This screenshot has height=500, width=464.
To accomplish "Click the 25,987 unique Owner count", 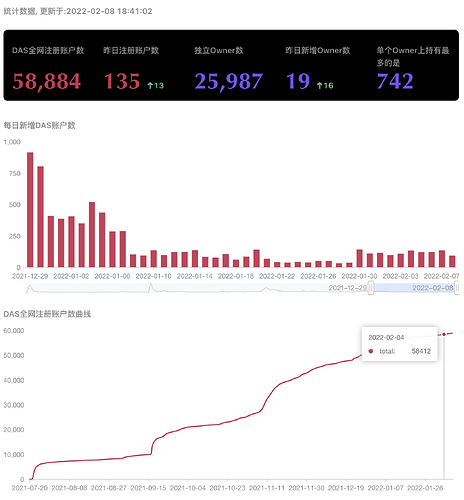I will (229, 82).
